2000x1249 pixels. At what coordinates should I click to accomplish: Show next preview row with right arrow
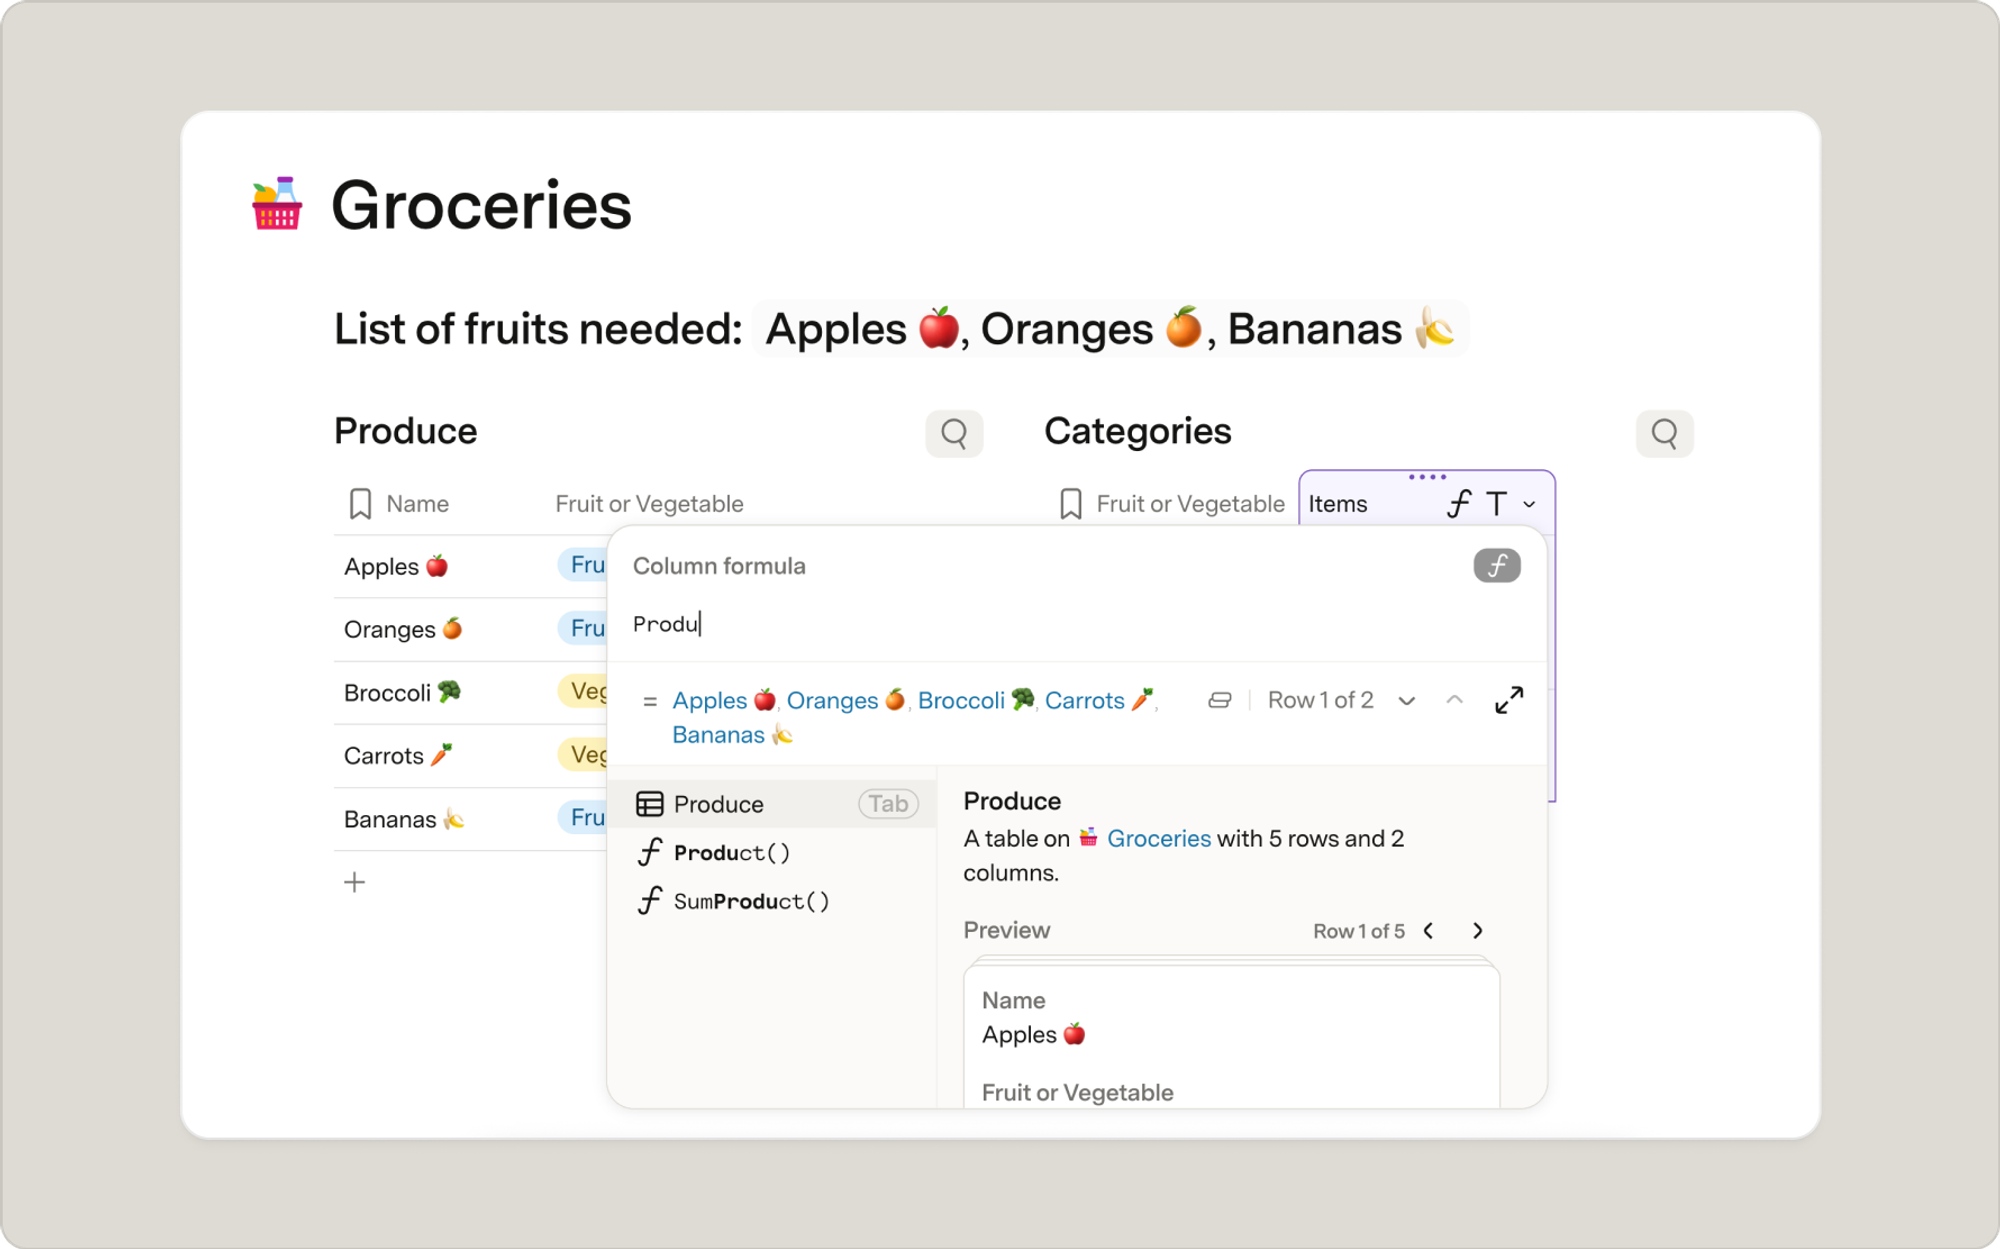coord(1478,931)
